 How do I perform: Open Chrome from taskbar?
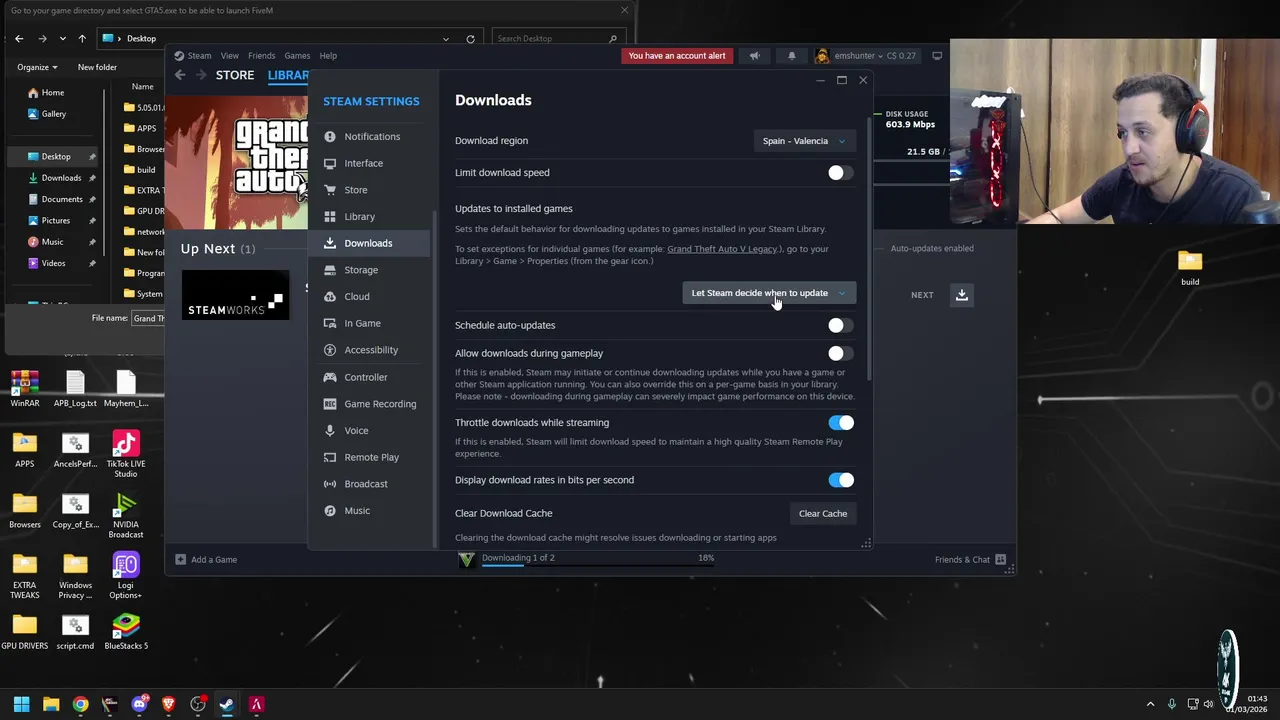[x=80, y=704]
